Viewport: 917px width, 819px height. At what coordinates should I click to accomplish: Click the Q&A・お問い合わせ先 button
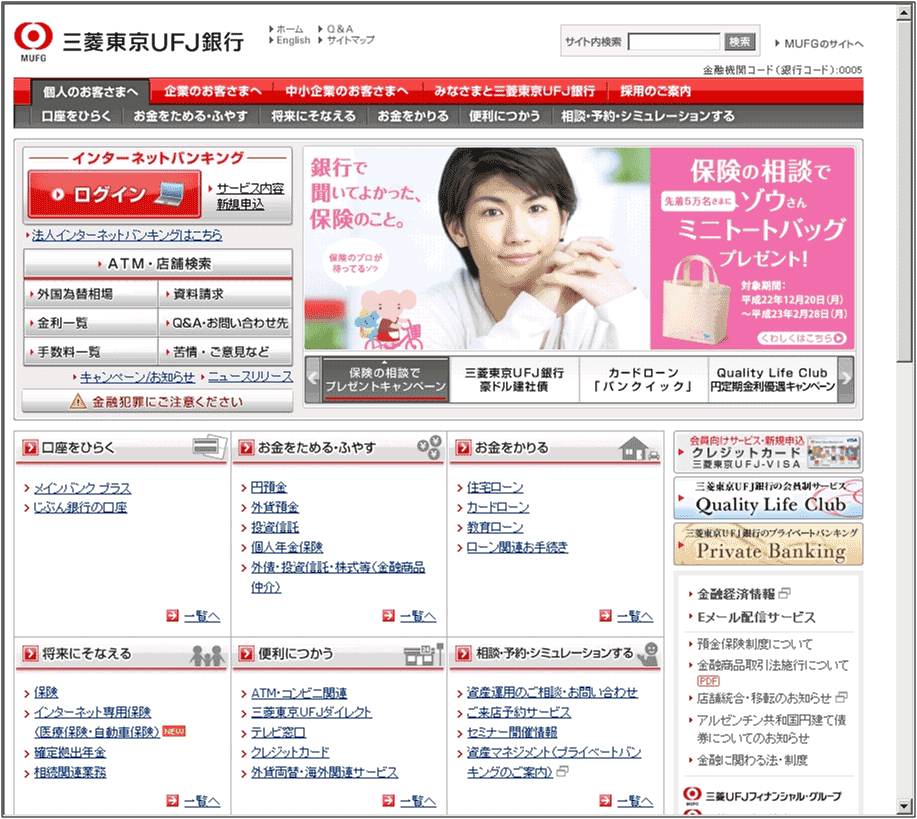[225, 323]
